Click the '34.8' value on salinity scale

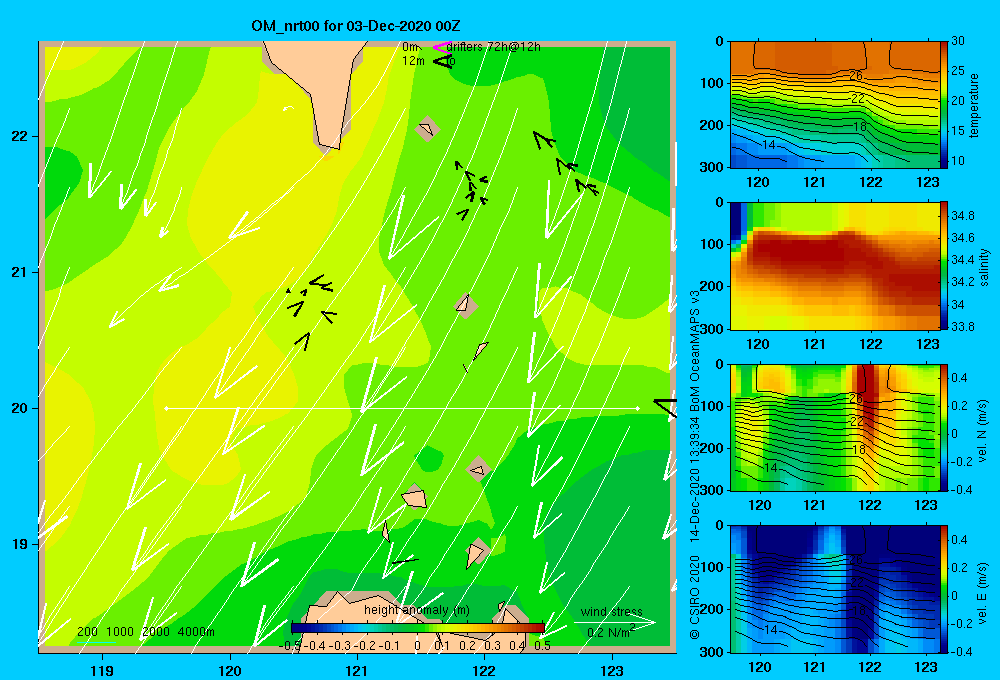(962, 215)
